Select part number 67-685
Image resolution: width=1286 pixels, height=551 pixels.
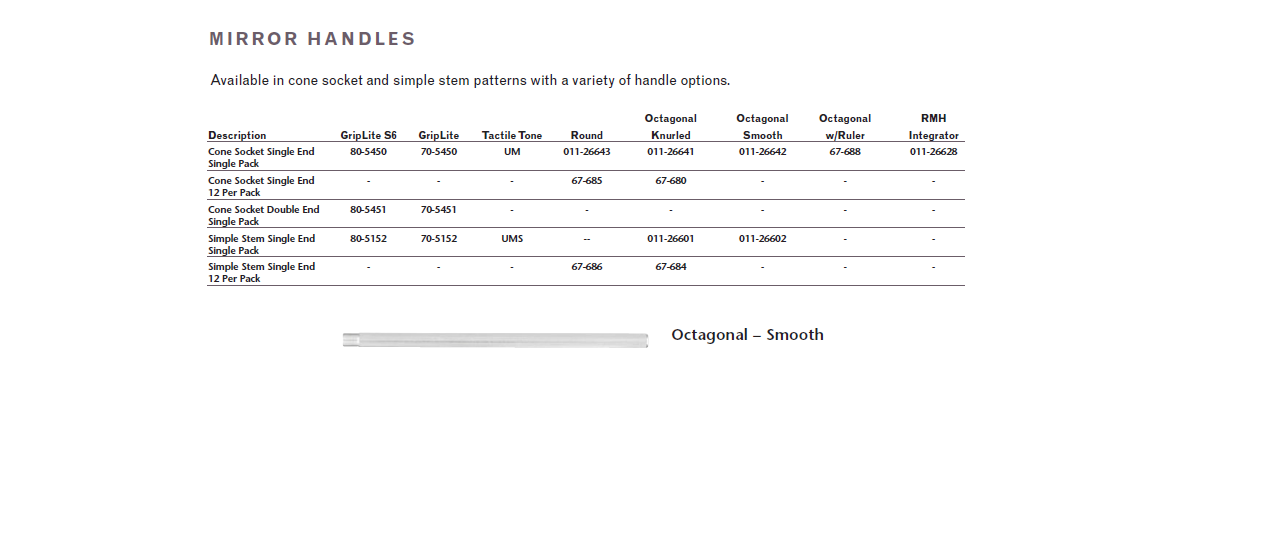point(586,181)
